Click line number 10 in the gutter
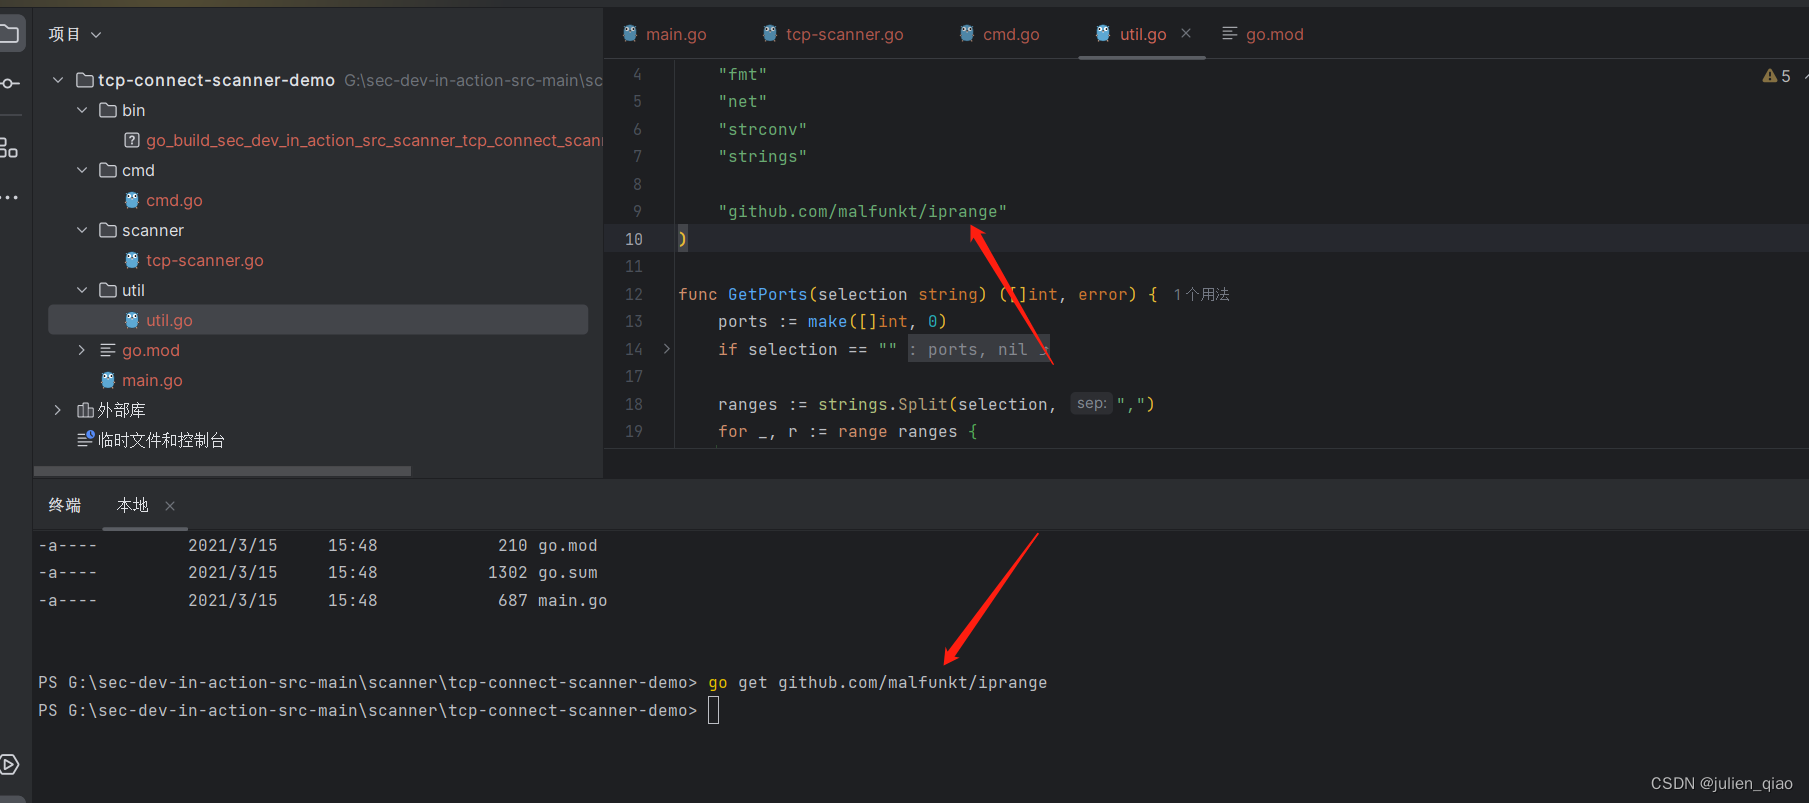 coord(634,239)
